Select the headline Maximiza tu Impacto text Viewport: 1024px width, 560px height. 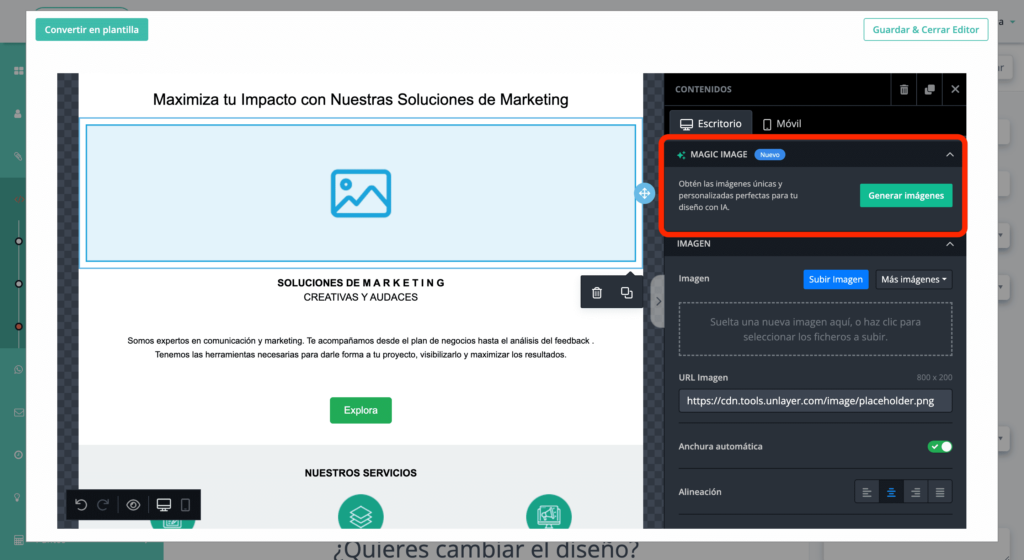point(360,99)
